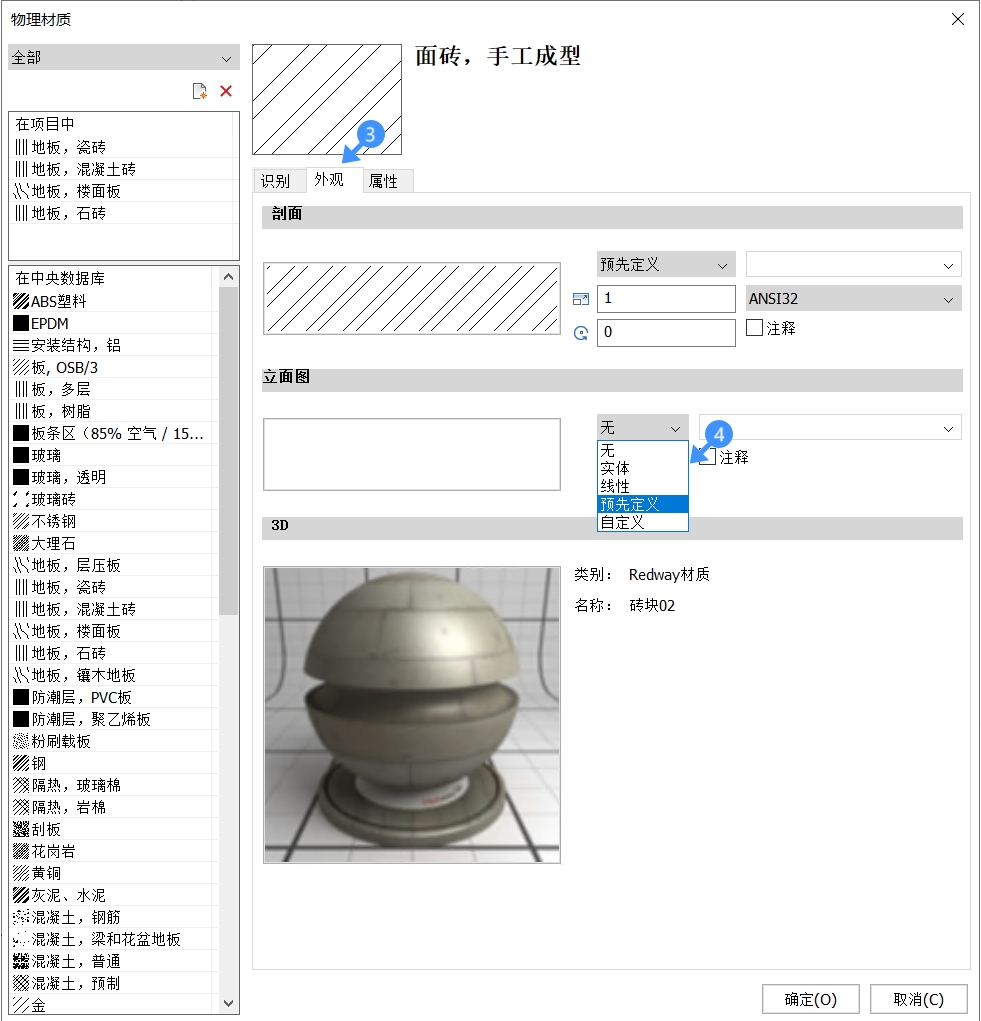This screenshot has height=1021, width=981.
Task: Choose 线性 in the dropdown list
Action: point(642,486)
